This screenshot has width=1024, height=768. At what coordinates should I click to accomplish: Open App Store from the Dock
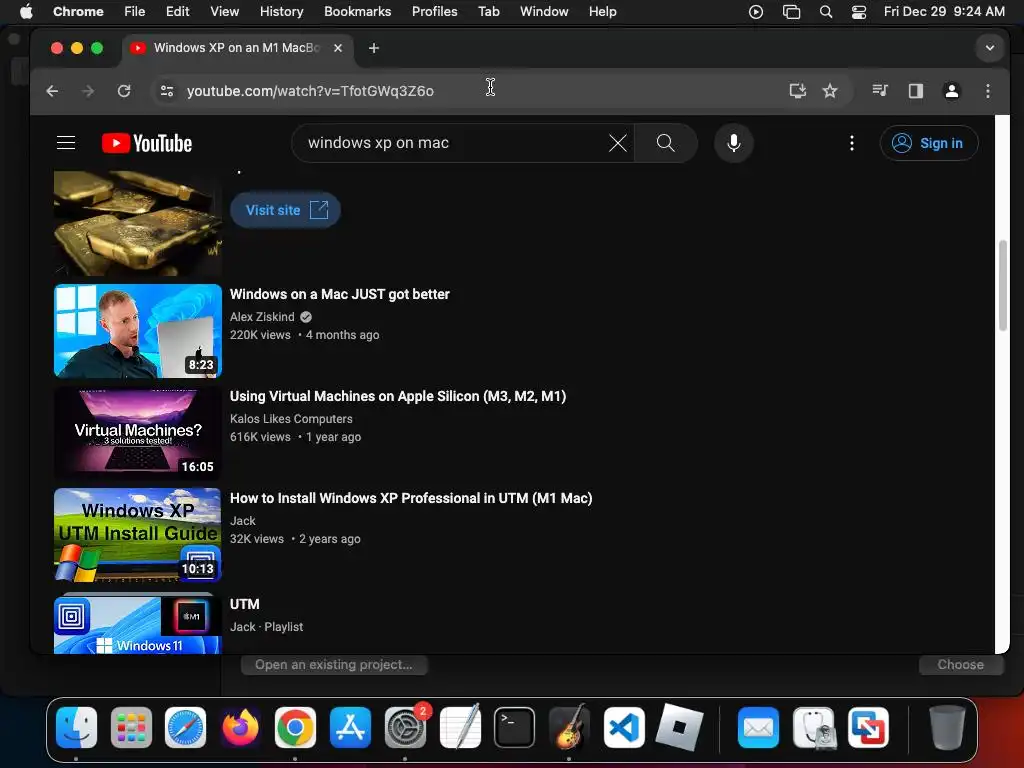pyautogui.click(x=350, y=727)
